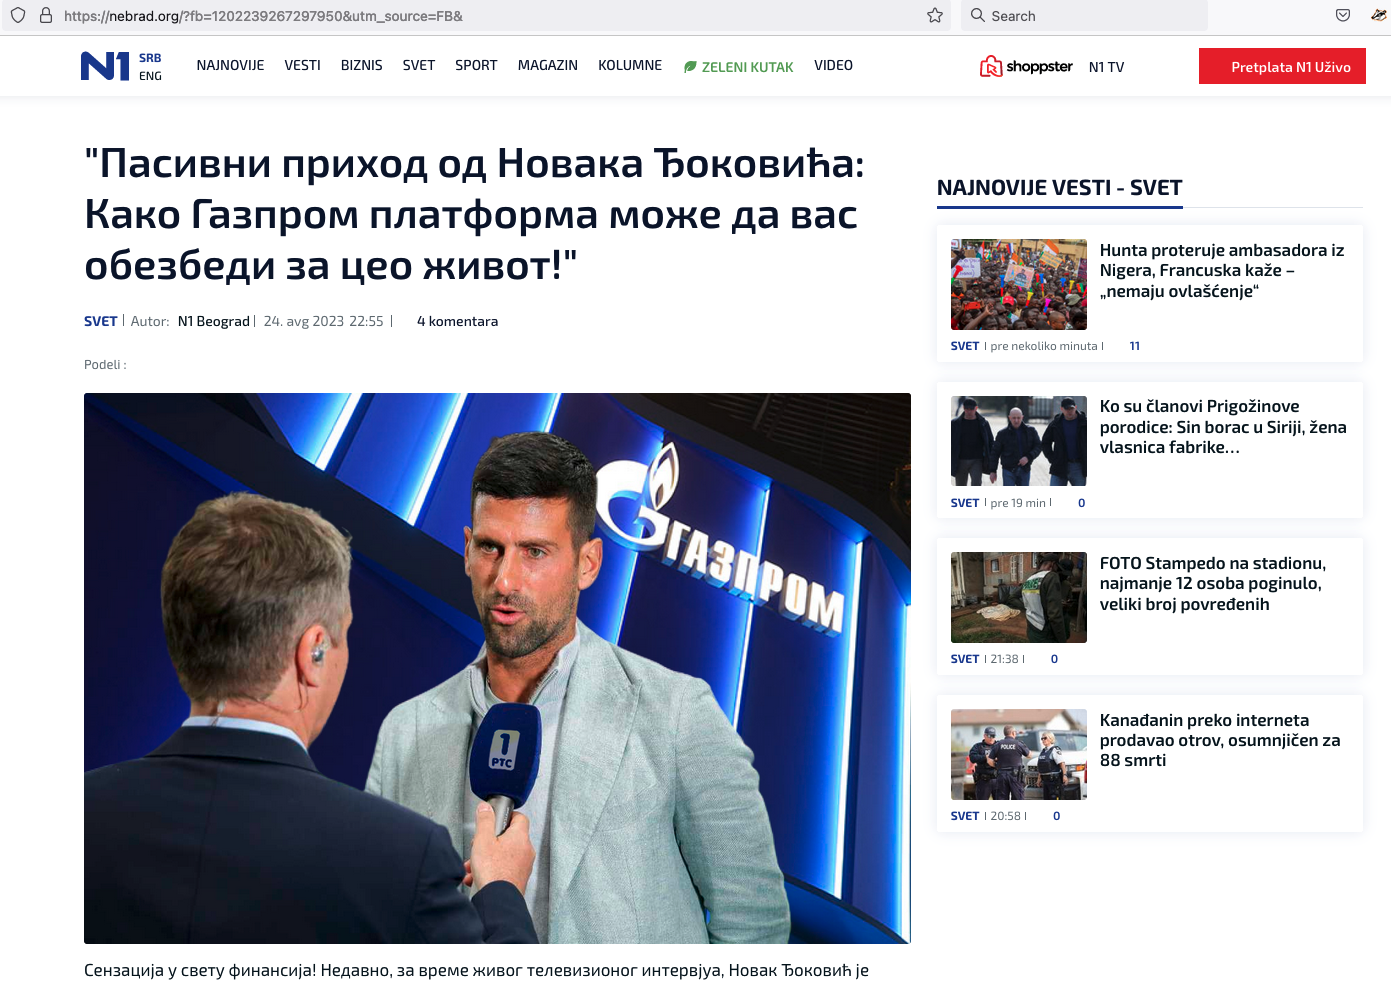The width and height of the screenshot is (1391, 987).
Task: Switch to ENG language
Action: click(x=150, y=76)
